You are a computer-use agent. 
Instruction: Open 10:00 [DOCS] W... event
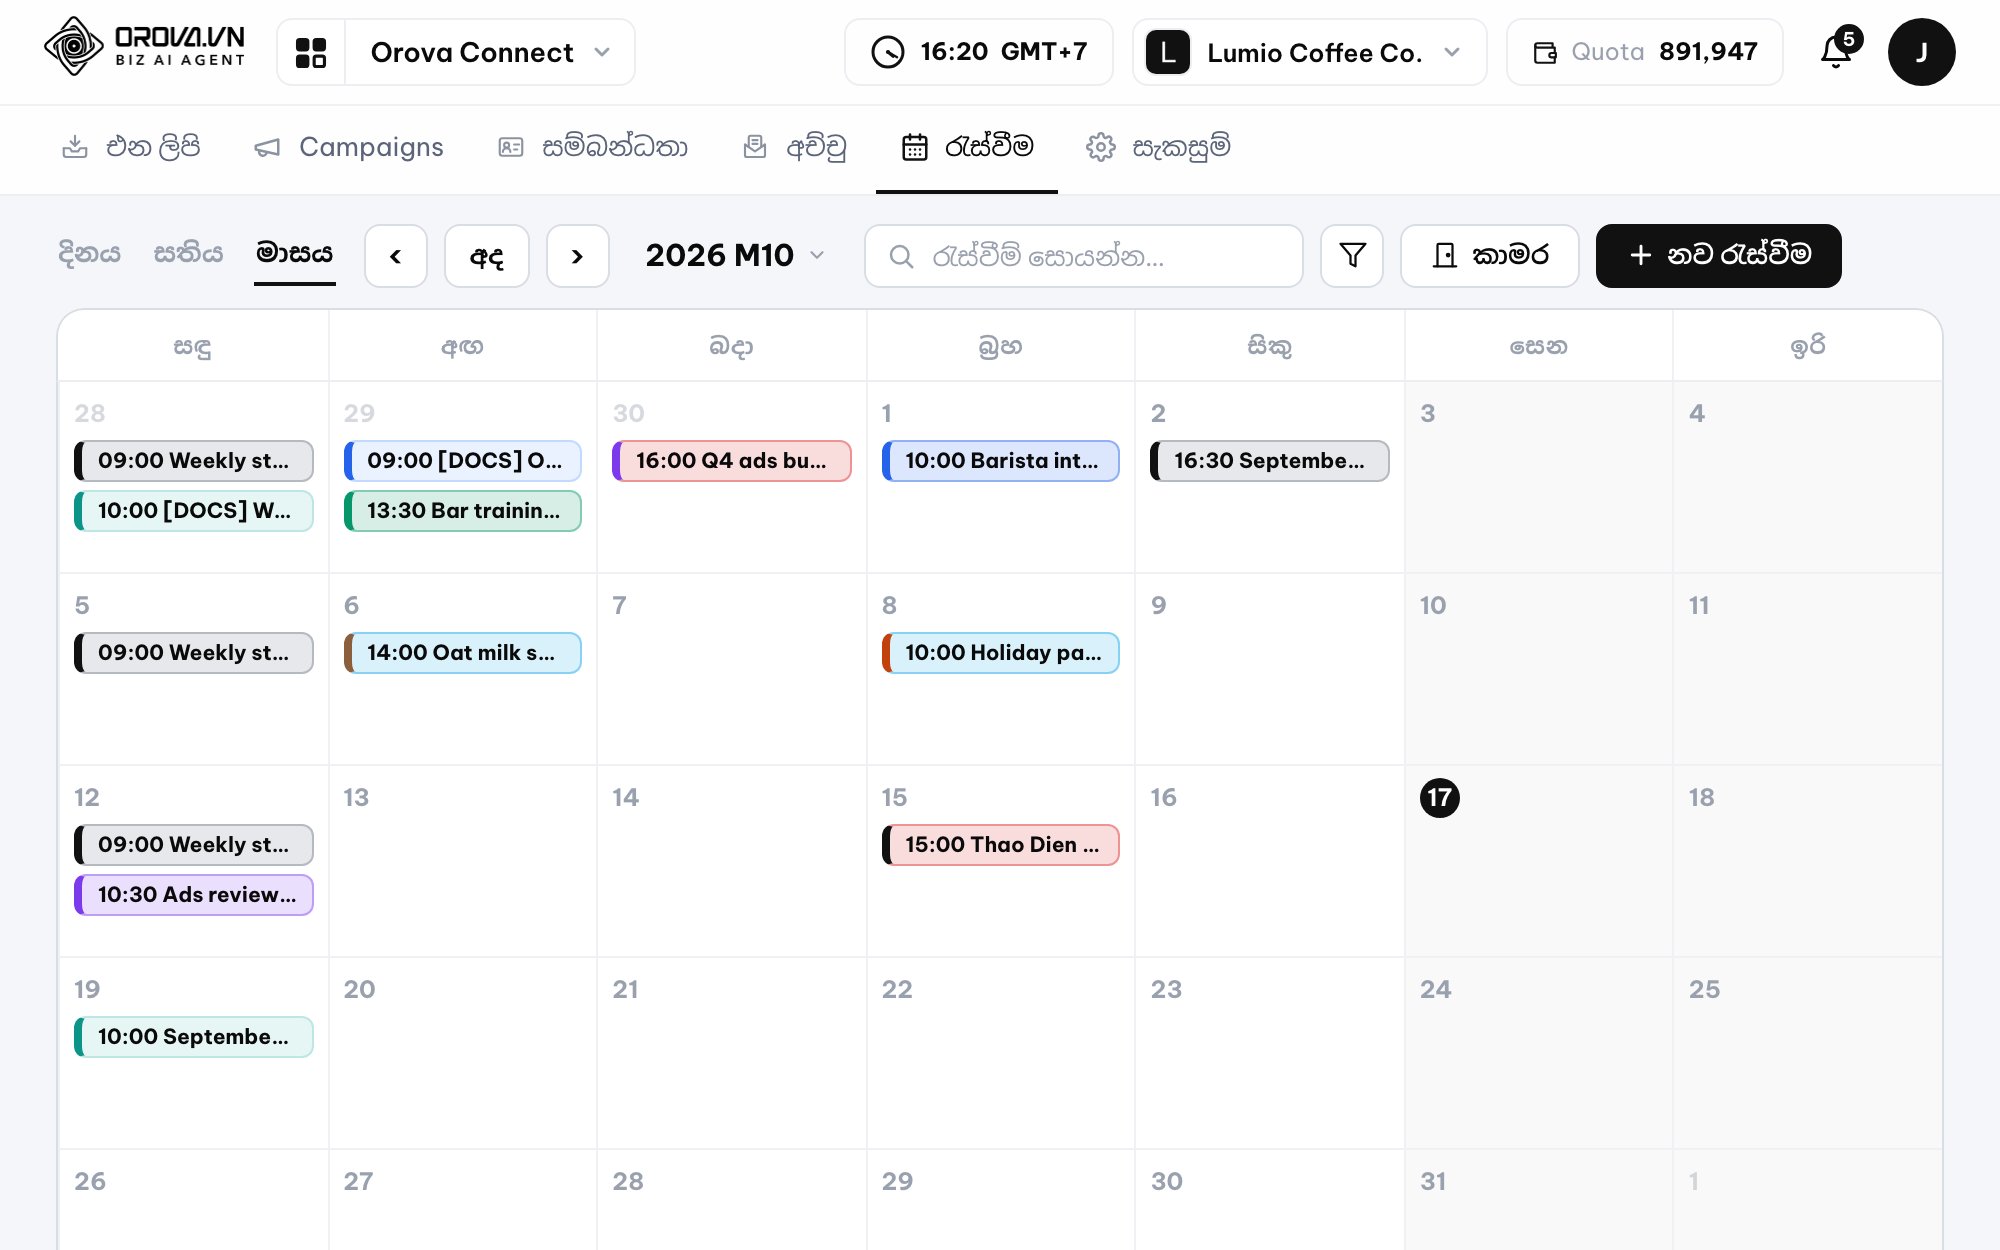193,511
